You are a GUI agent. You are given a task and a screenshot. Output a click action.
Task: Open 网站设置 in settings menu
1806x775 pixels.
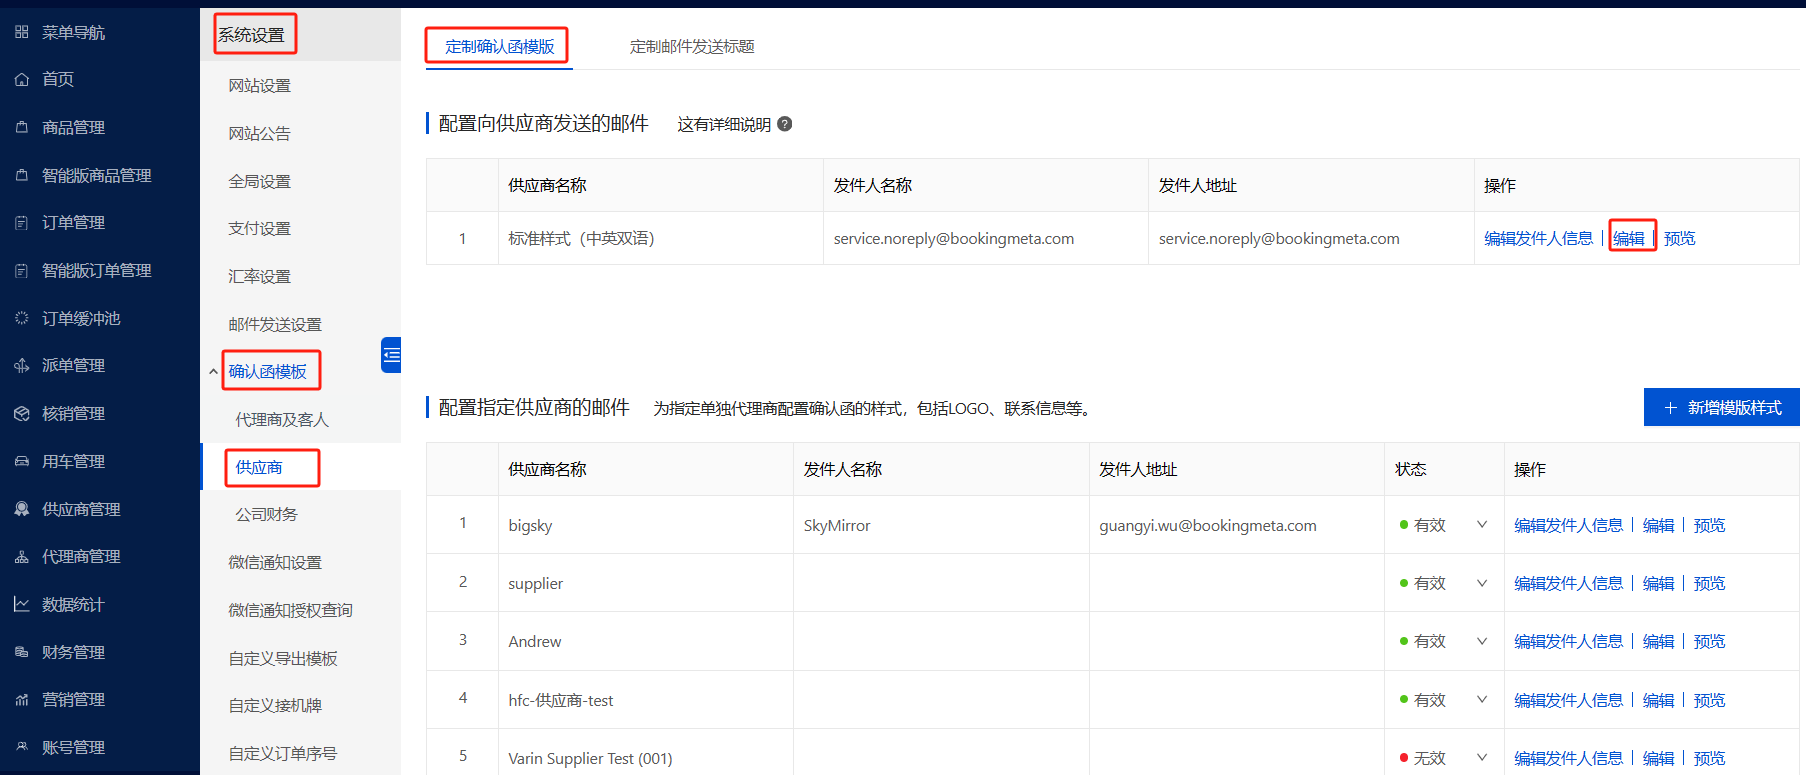260,86
